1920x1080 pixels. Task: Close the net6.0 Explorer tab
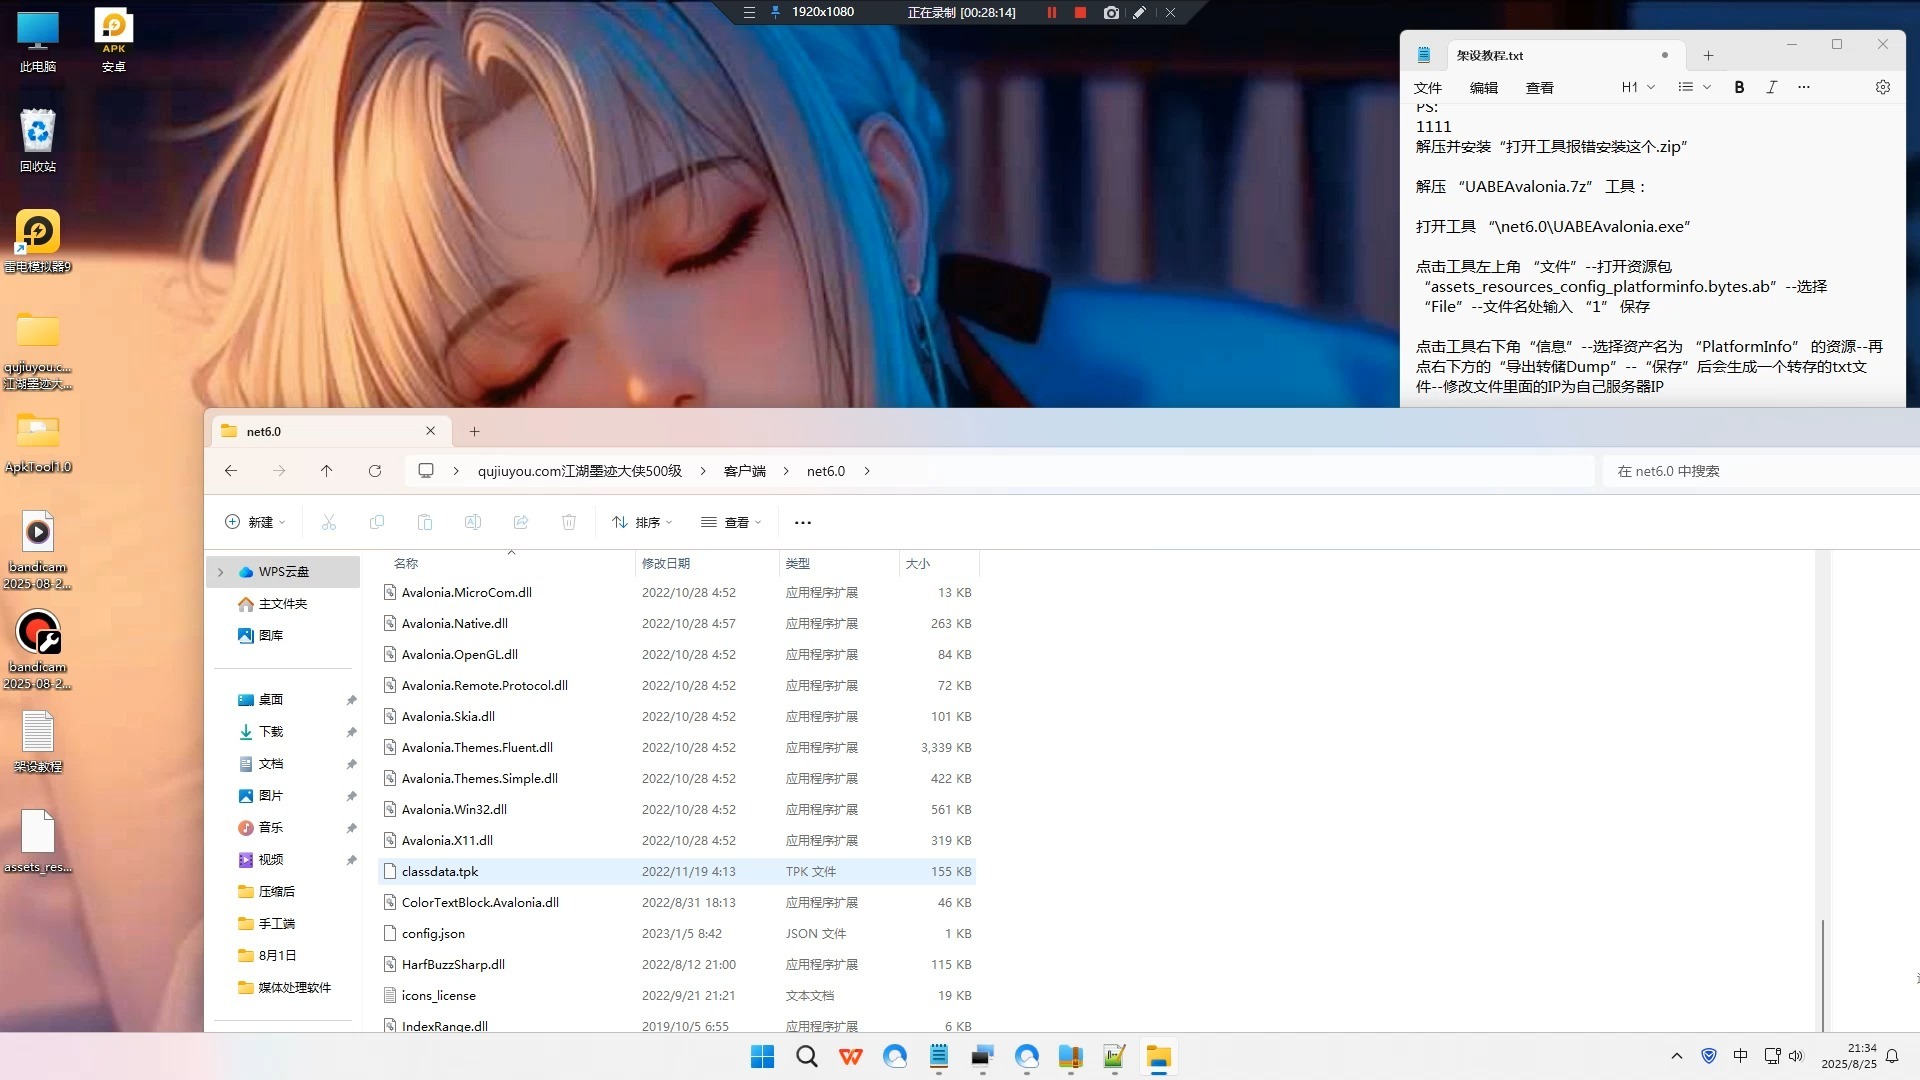point(430,431)
